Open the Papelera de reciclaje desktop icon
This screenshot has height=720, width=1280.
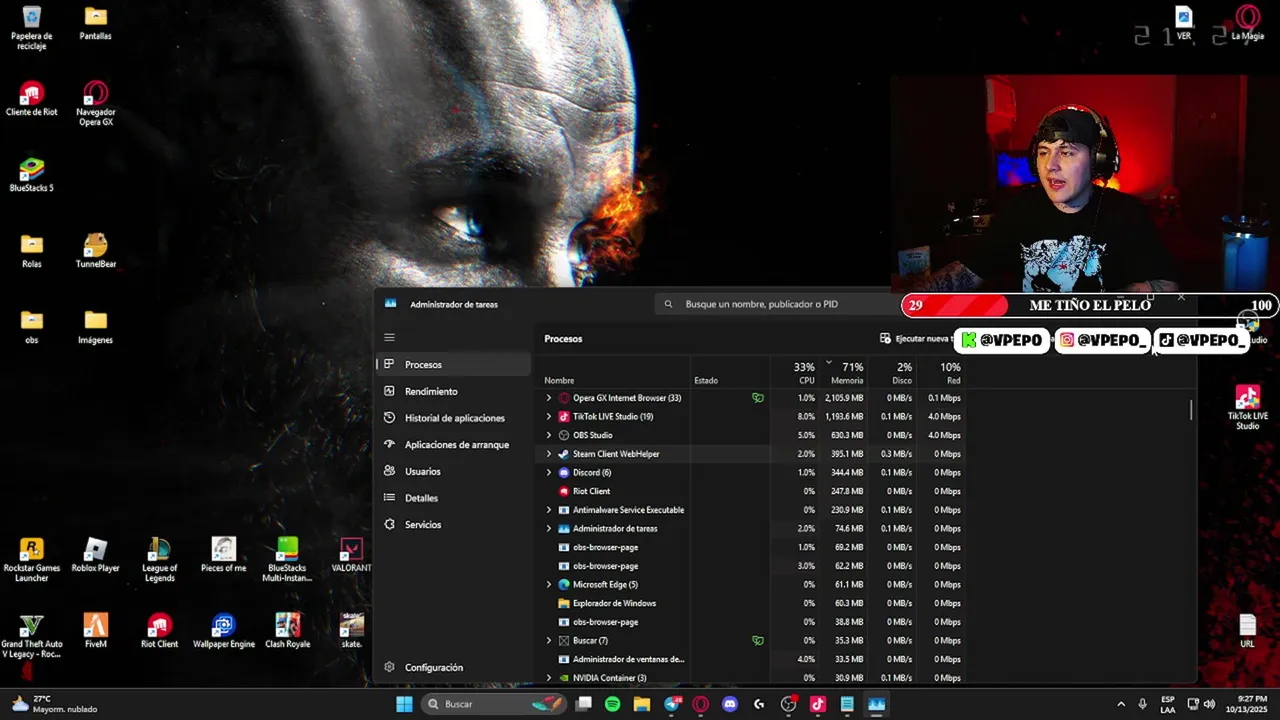(x=31, y=27)
